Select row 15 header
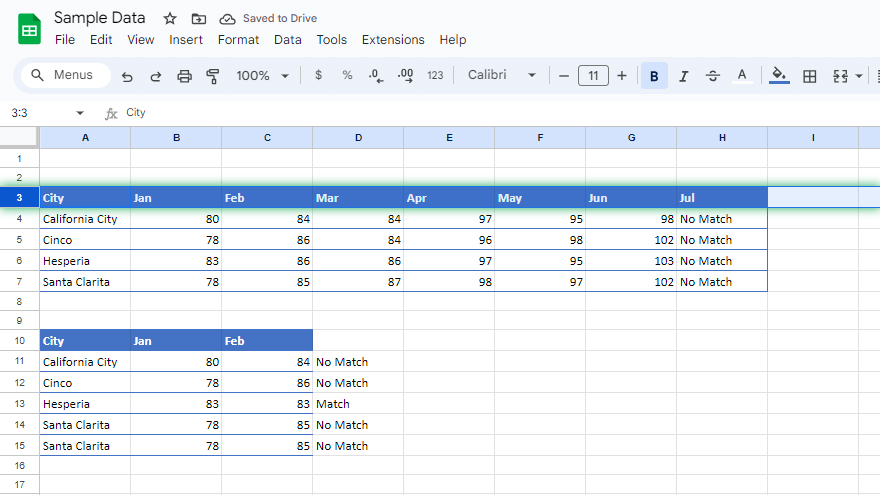Screen dimensions: 880x495 [19, 446]
